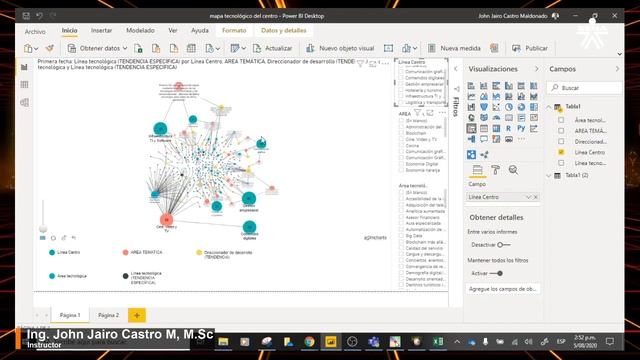
Task: Collapse the Campos pane chevron
Action: pyautogui.click(x=617, y=69)
